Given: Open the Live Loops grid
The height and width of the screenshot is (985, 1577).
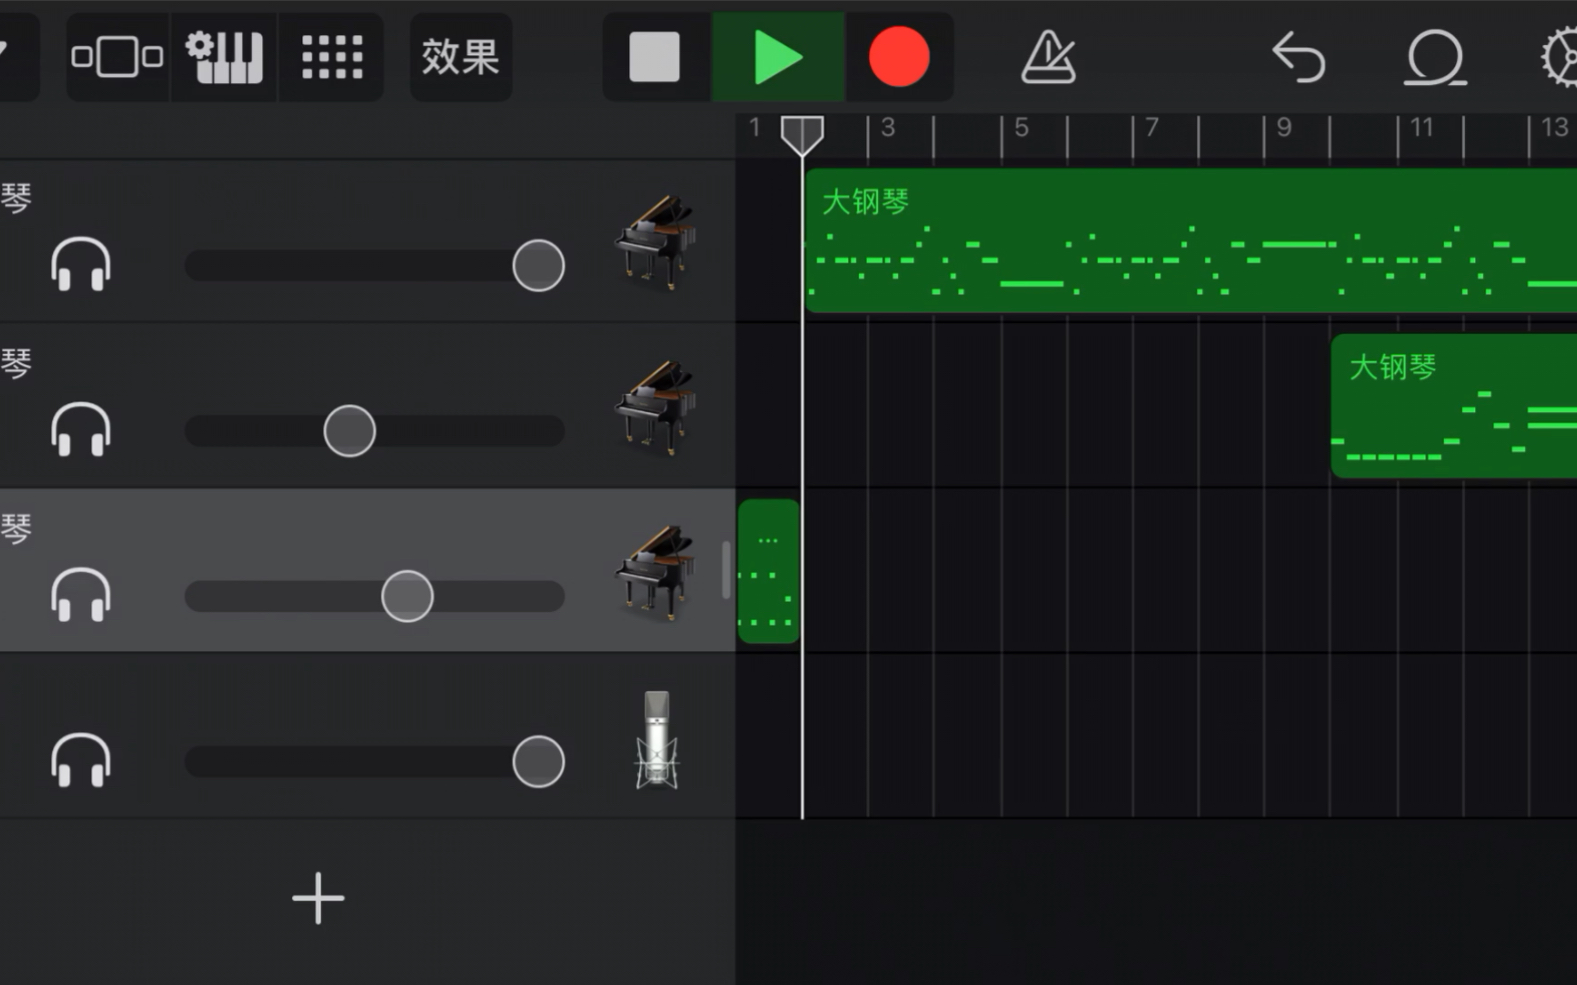Looking at the screenshot, I should point(332,57).
